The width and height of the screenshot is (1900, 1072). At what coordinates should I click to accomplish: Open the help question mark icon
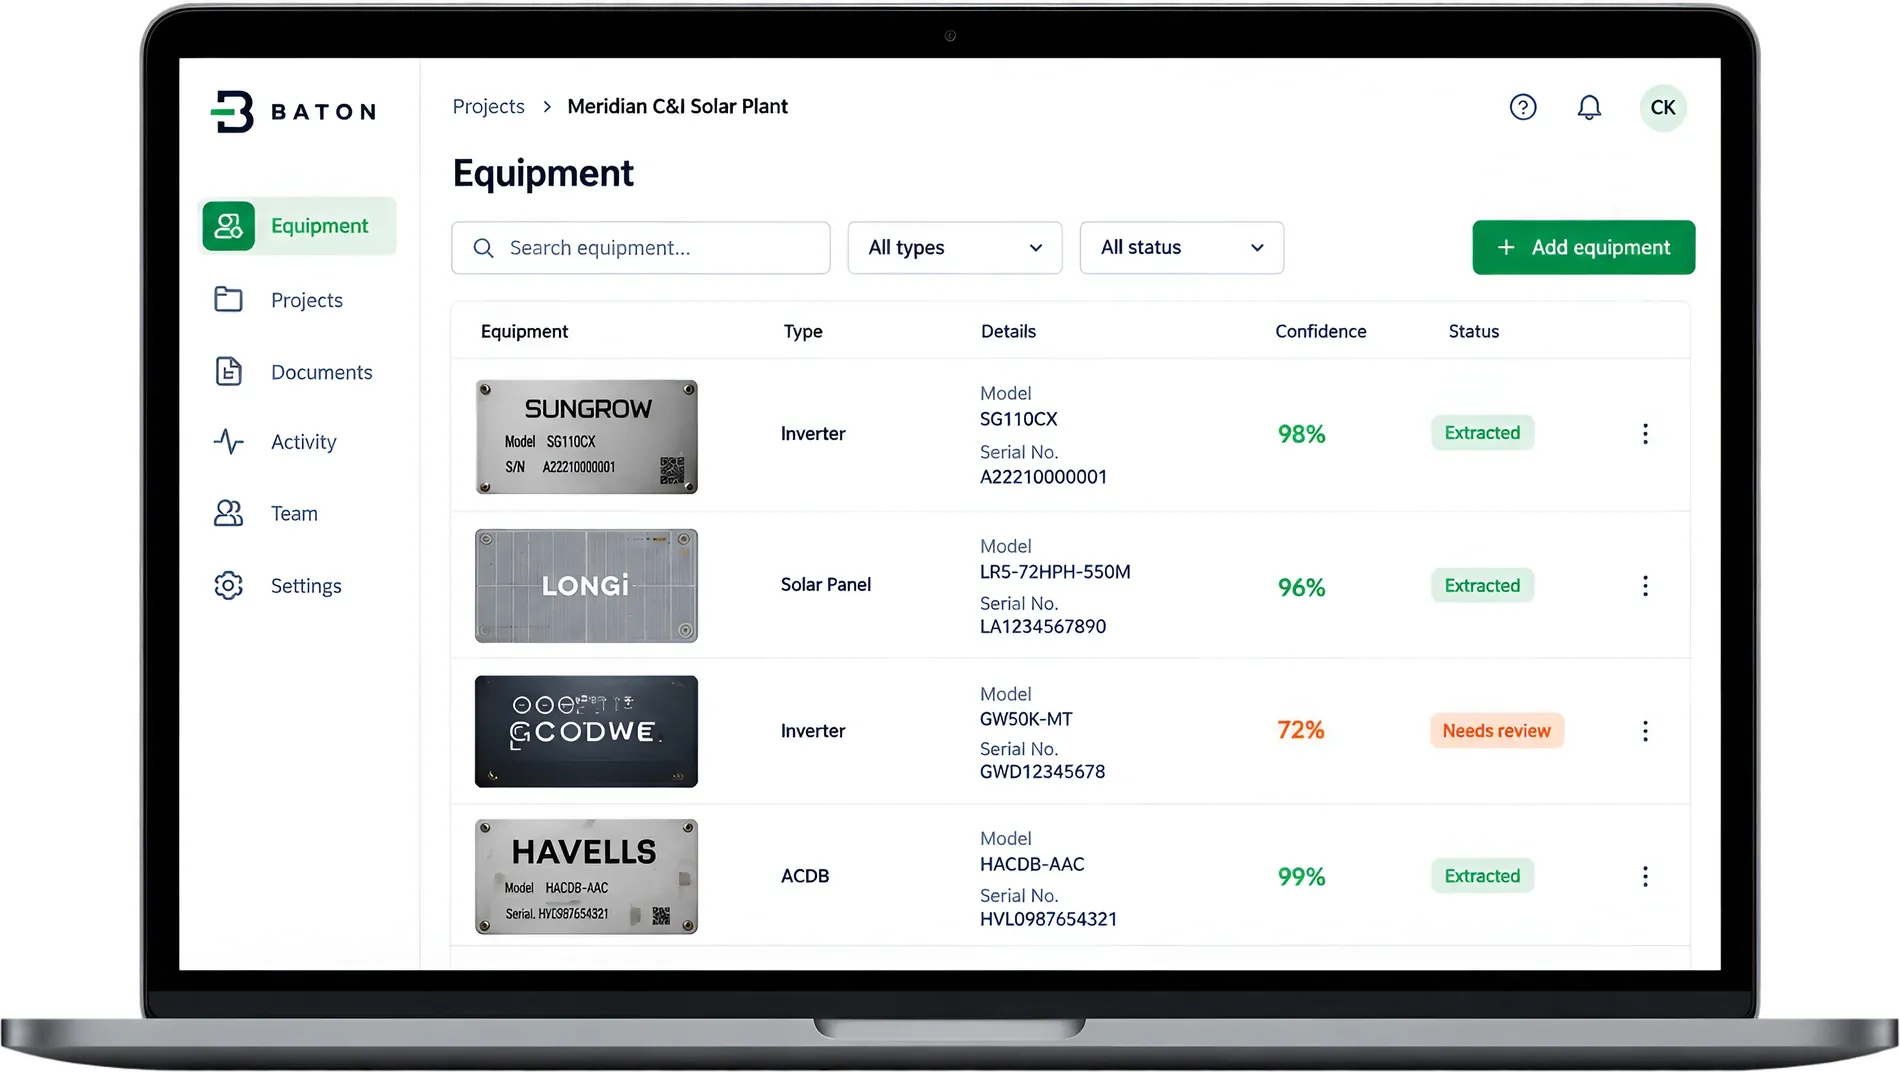click(x=1522, y=107)
